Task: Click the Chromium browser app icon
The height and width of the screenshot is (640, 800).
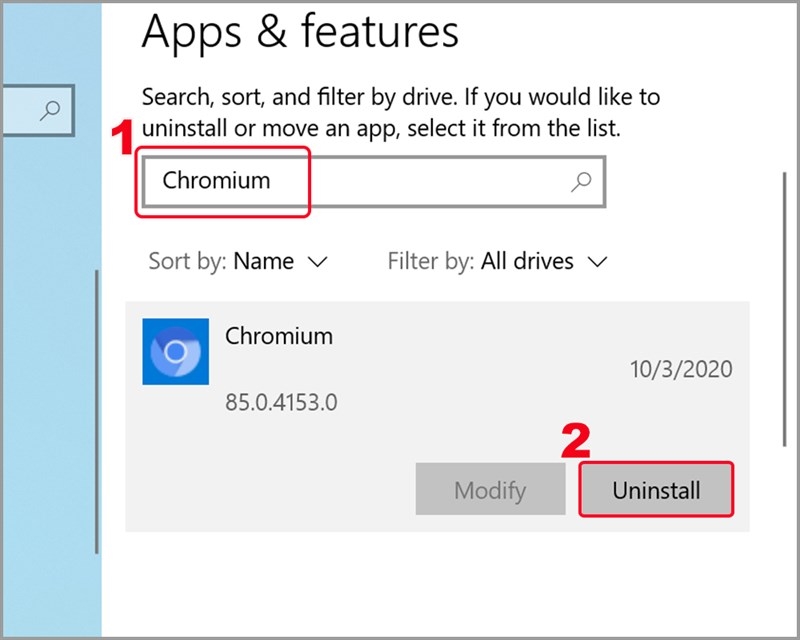Action: (x=176, y=353)
